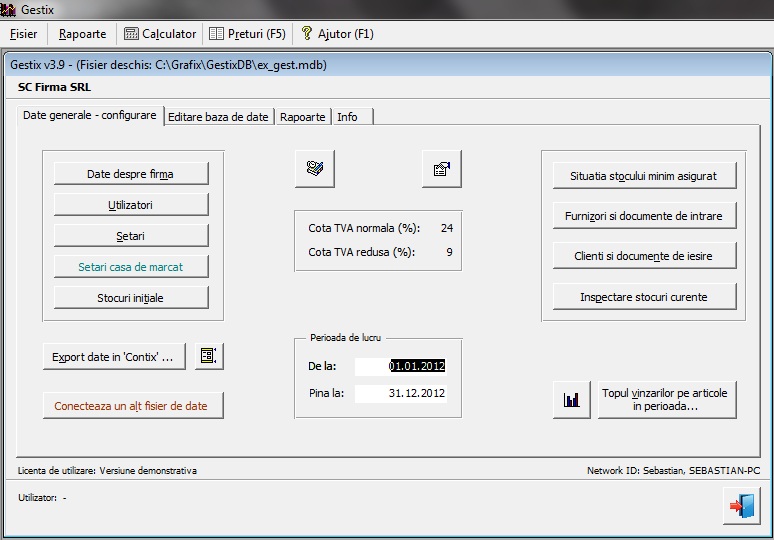Open the Fisier menu
This screenshot has height=540, width=774.
(24, 33)
